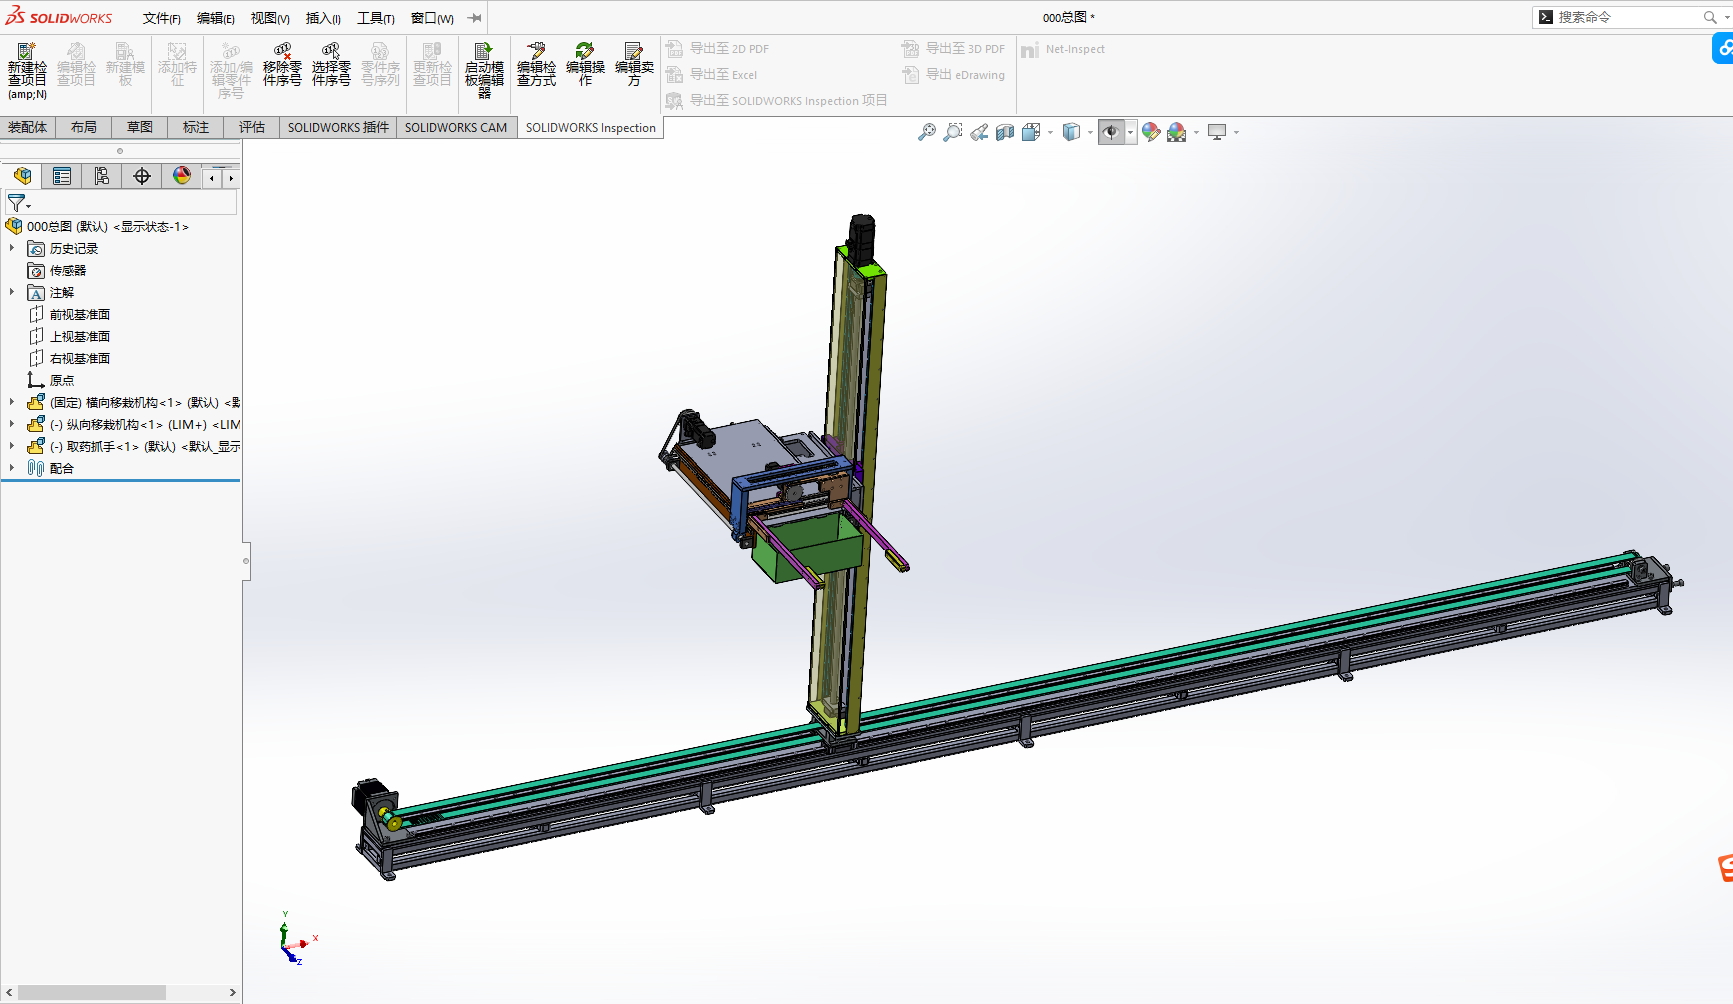Image resolution: width=1733 pixels, height=1004 pixels.
Task: Open 插入(I) menu
Action: tap(323, 18)
